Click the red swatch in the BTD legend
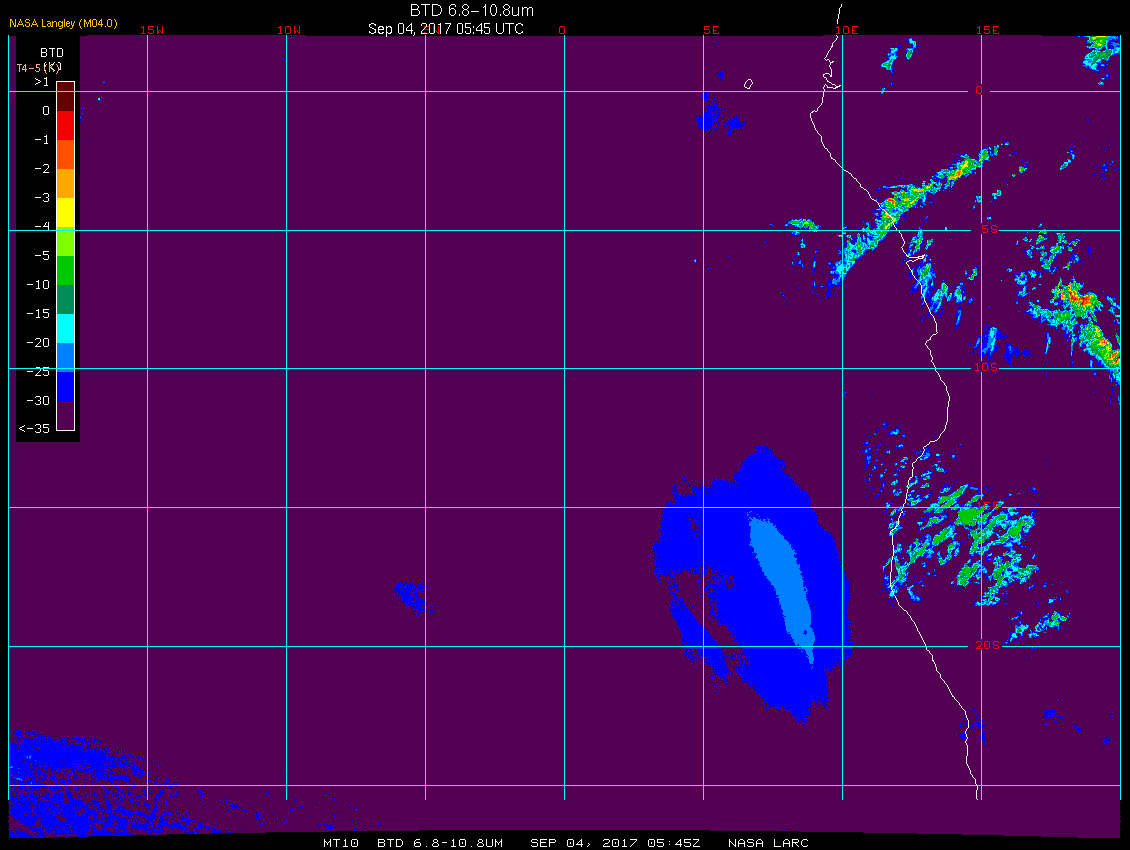1130x850 pixels. pos(66,125)
